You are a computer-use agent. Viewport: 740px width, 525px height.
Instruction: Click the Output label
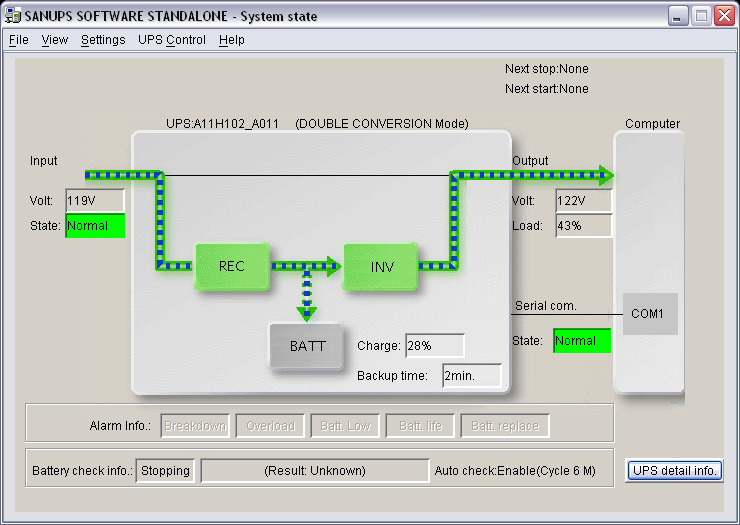click(x=530, y=161)
